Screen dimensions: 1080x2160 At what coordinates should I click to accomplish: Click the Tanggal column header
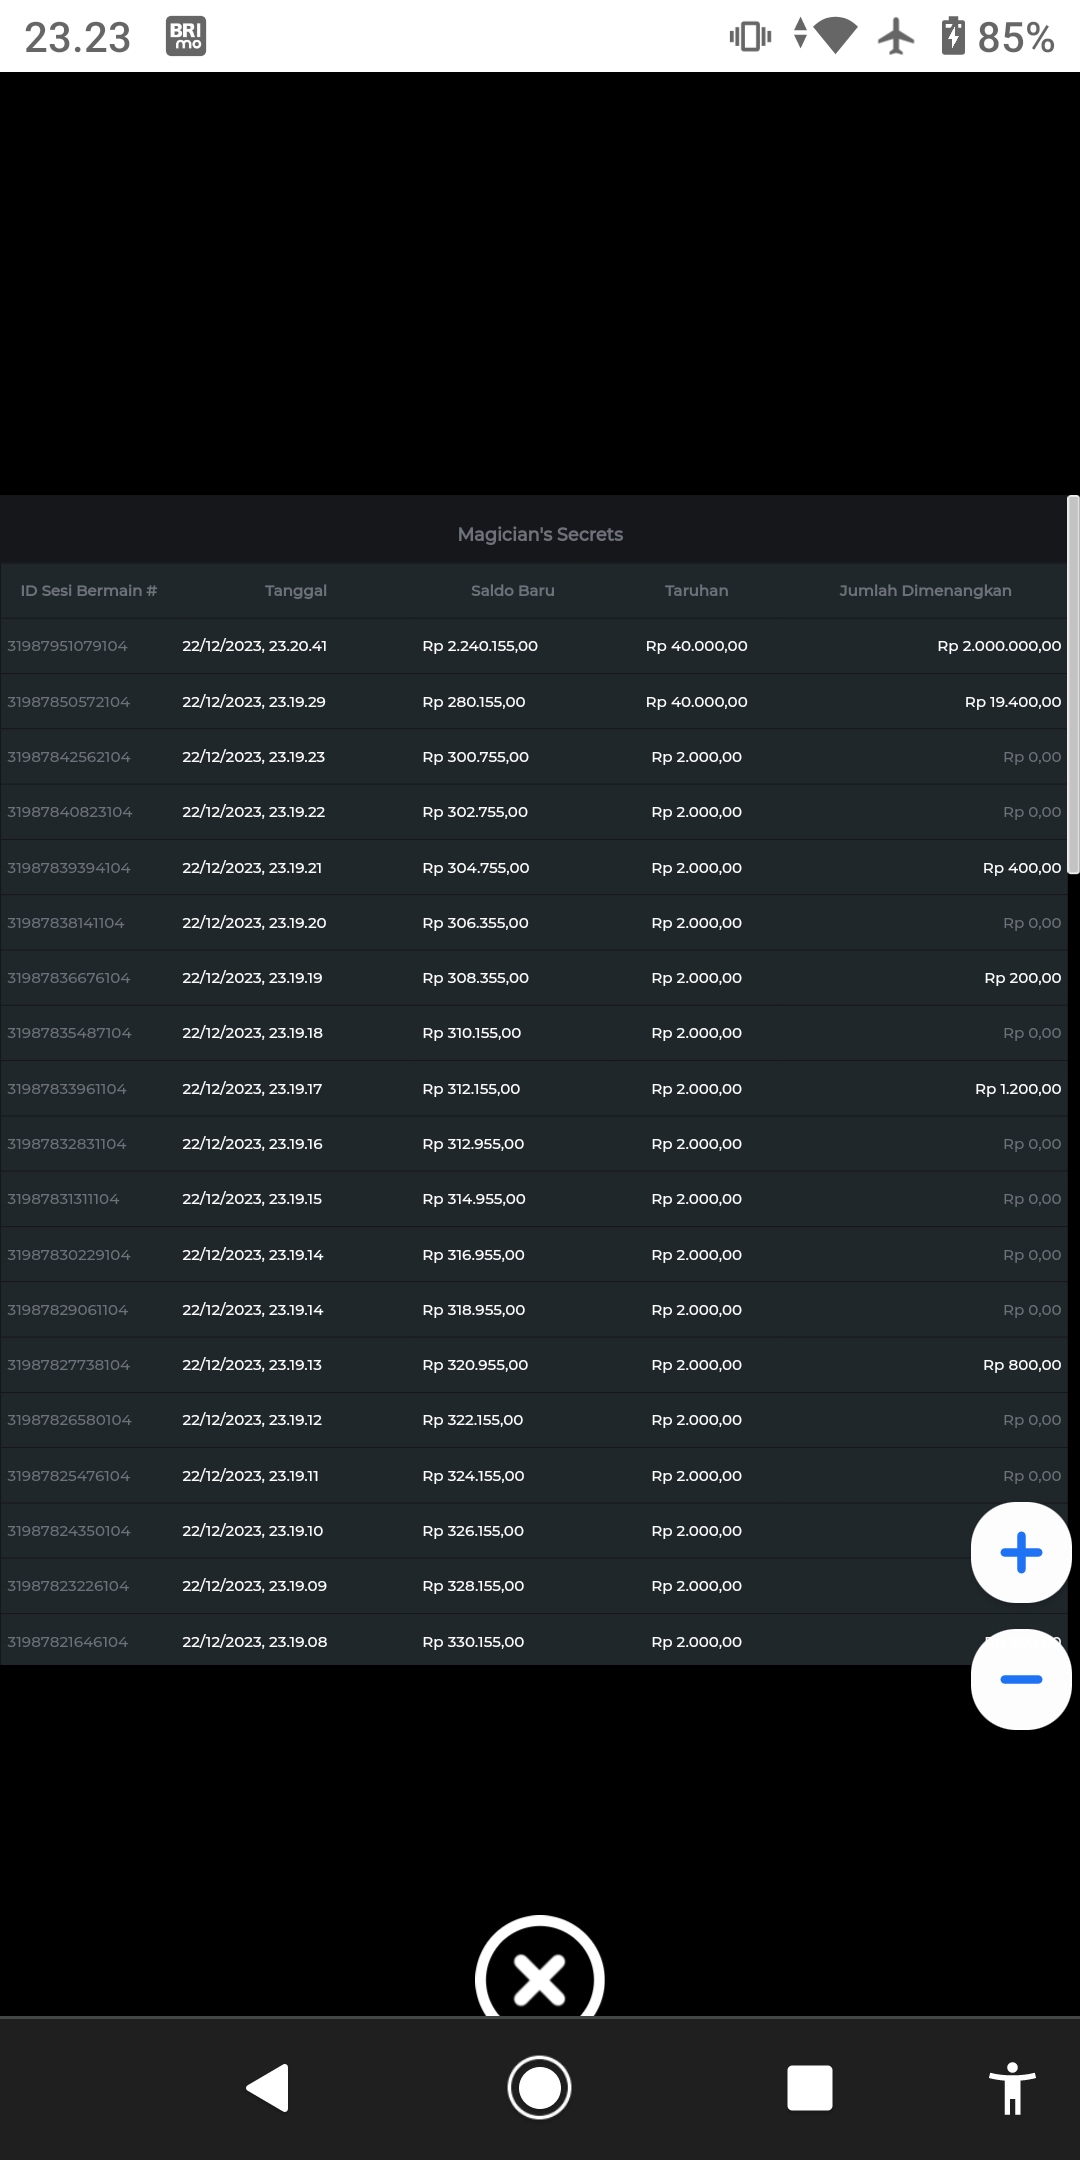coord(296,591)
